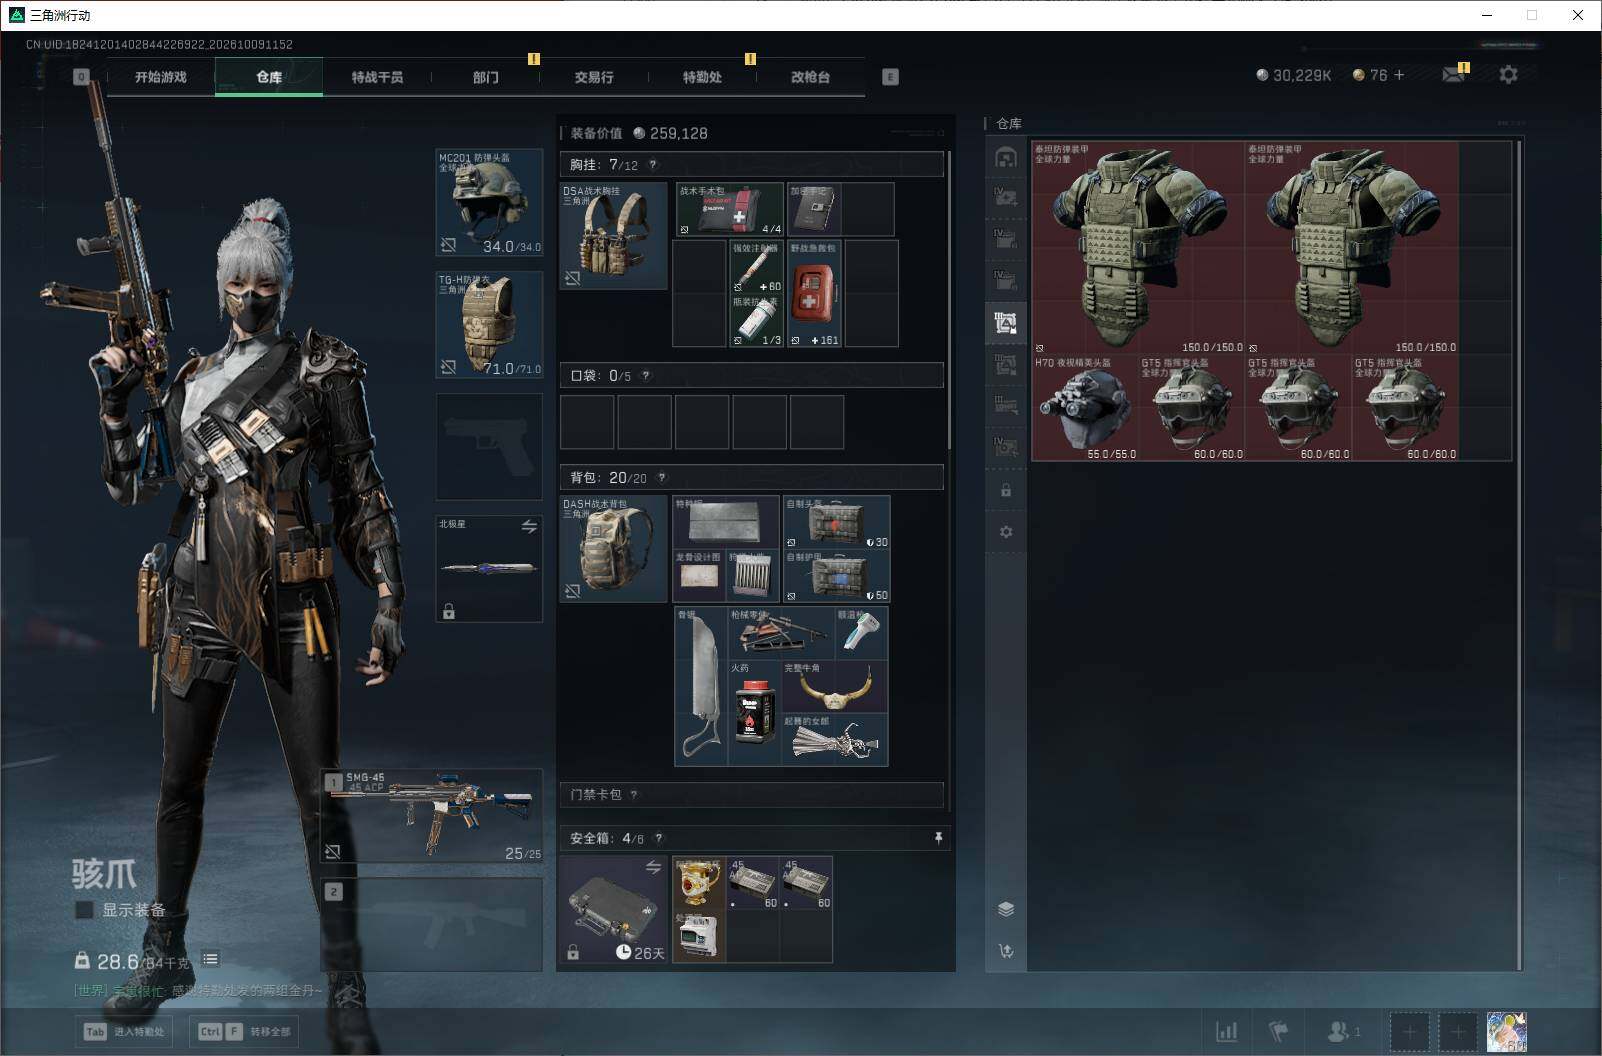Click the 转移全部 button
This screenshot has height=1056, width=1602.
point(244,1032)
